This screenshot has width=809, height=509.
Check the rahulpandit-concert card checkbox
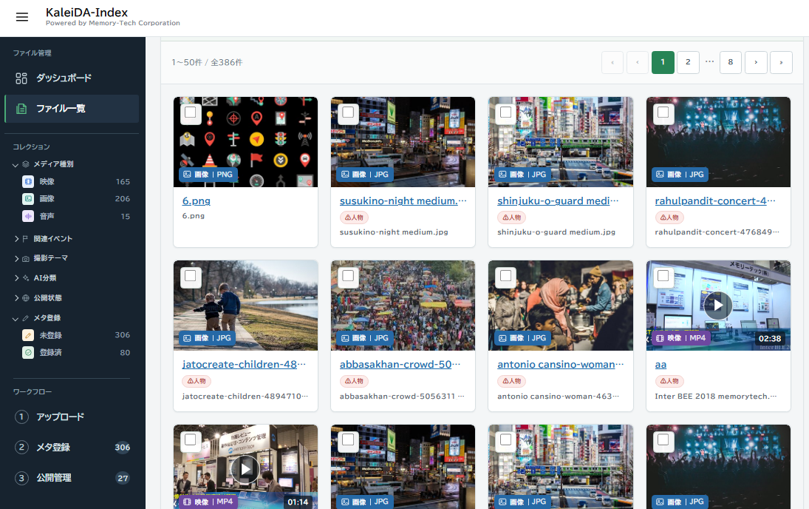click(x=664, y=112)
